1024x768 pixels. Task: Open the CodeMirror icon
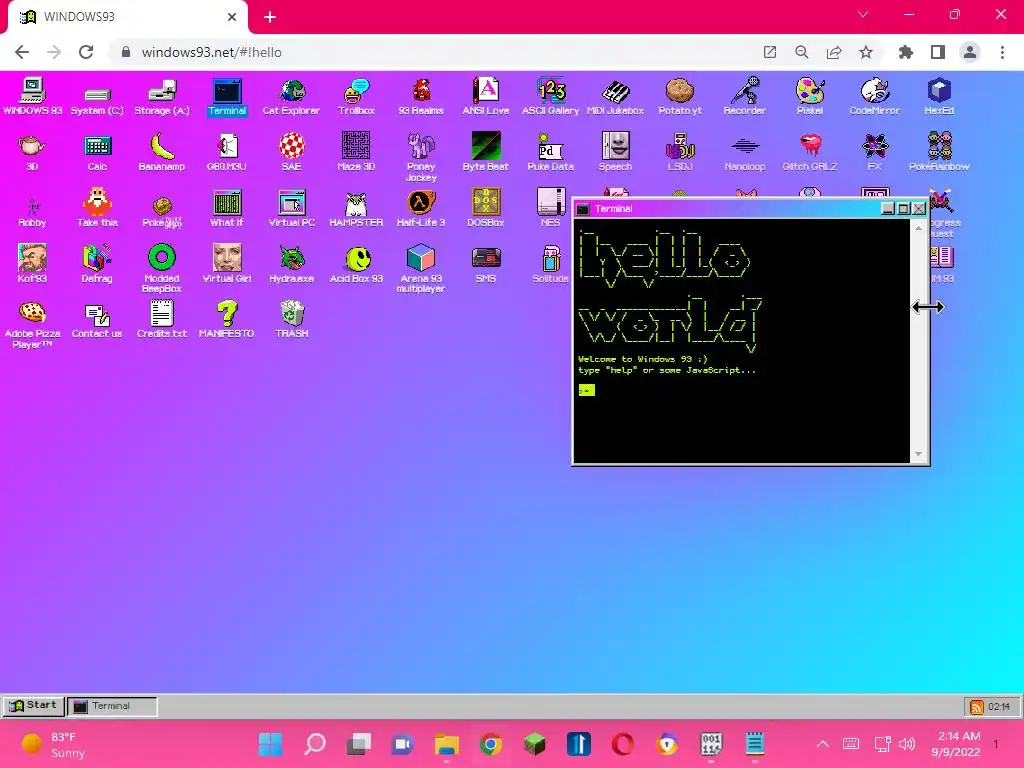pos(874,97)
